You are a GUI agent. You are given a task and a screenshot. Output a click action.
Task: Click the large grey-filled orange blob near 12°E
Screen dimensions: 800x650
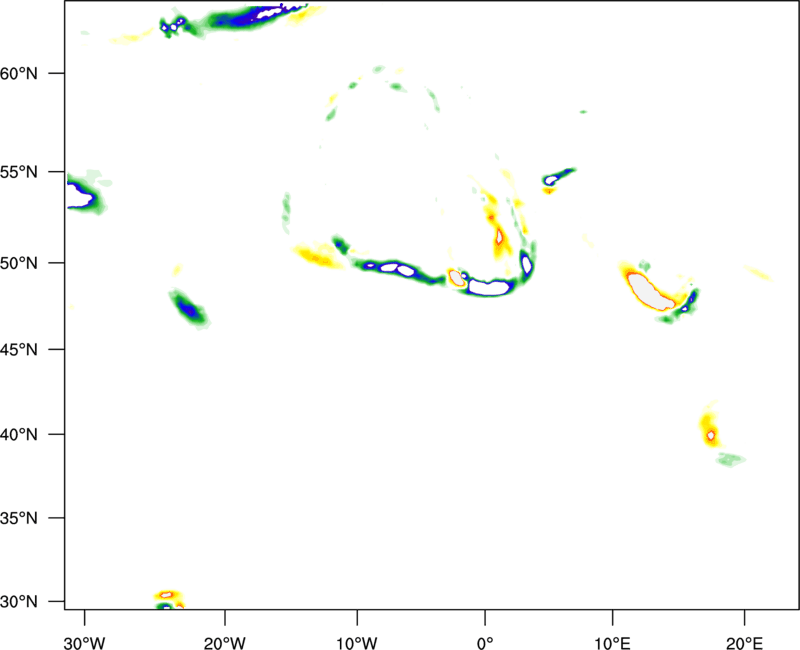tap(650, 292)
